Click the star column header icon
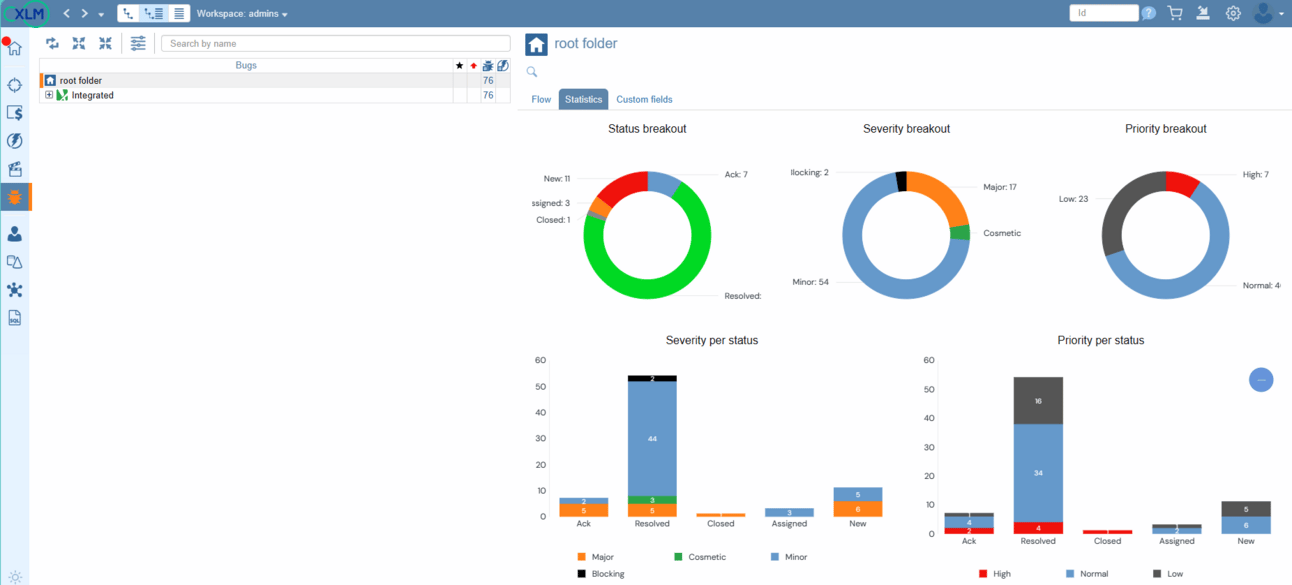The image size is (1292, 585). tap(460, 66)
